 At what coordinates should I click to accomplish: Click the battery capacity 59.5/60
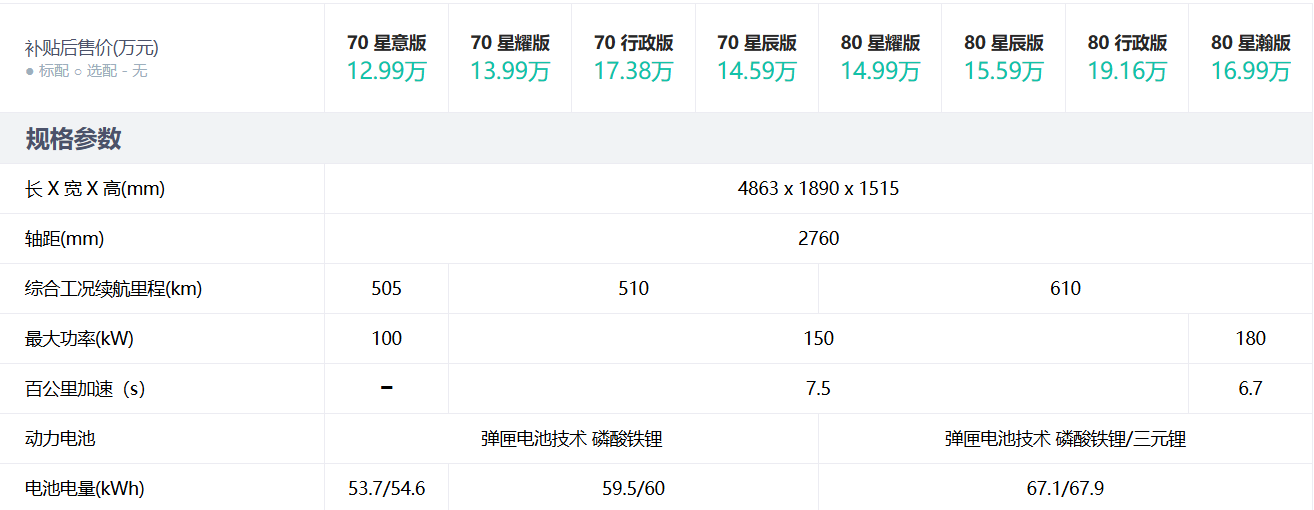point(633,488)
